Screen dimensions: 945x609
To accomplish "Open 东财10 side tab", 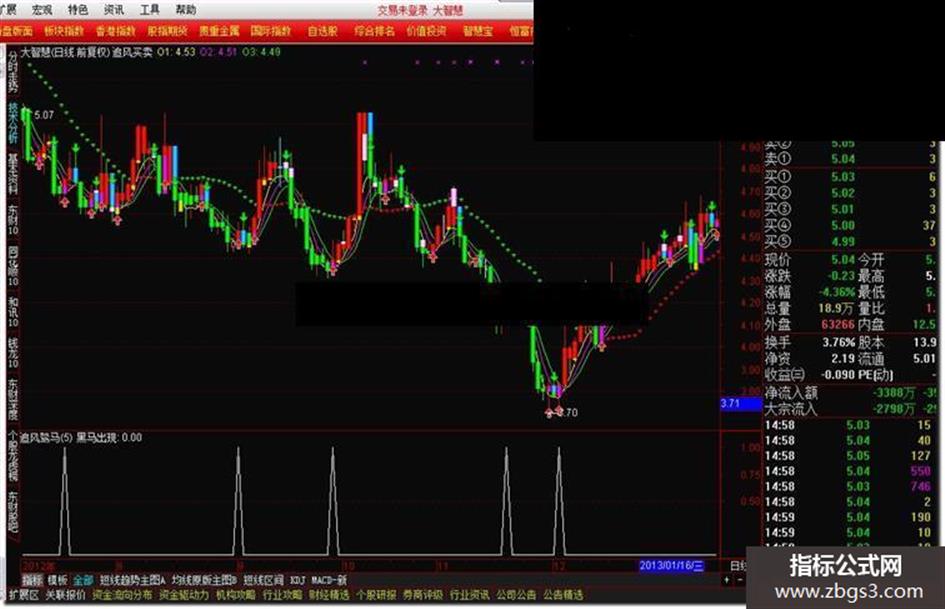I will click(x=13, y=219).
